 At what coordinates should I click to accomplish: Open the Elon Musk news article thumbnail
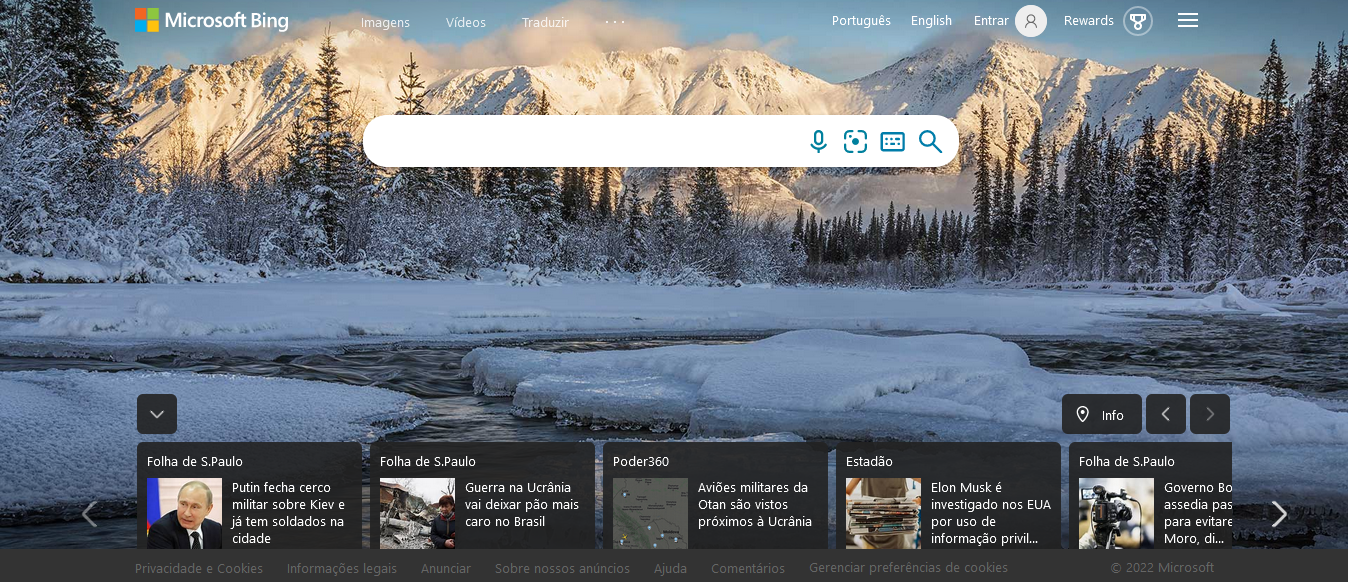[883, 512]
